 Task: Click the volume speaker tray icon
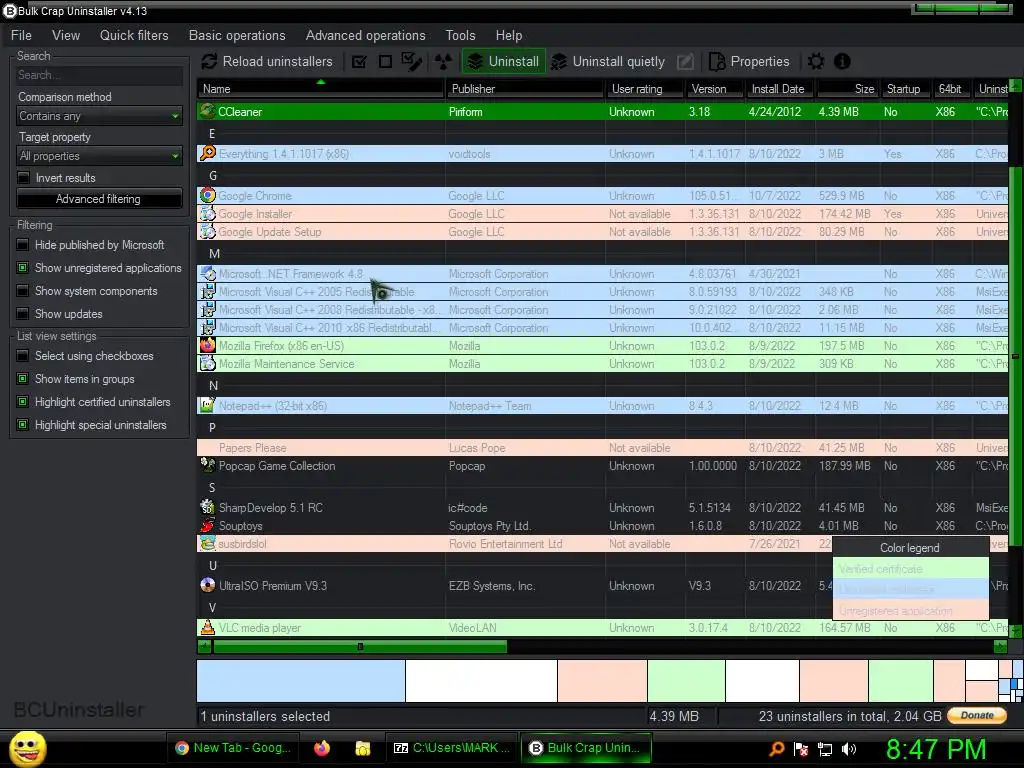tap(849, 749)
